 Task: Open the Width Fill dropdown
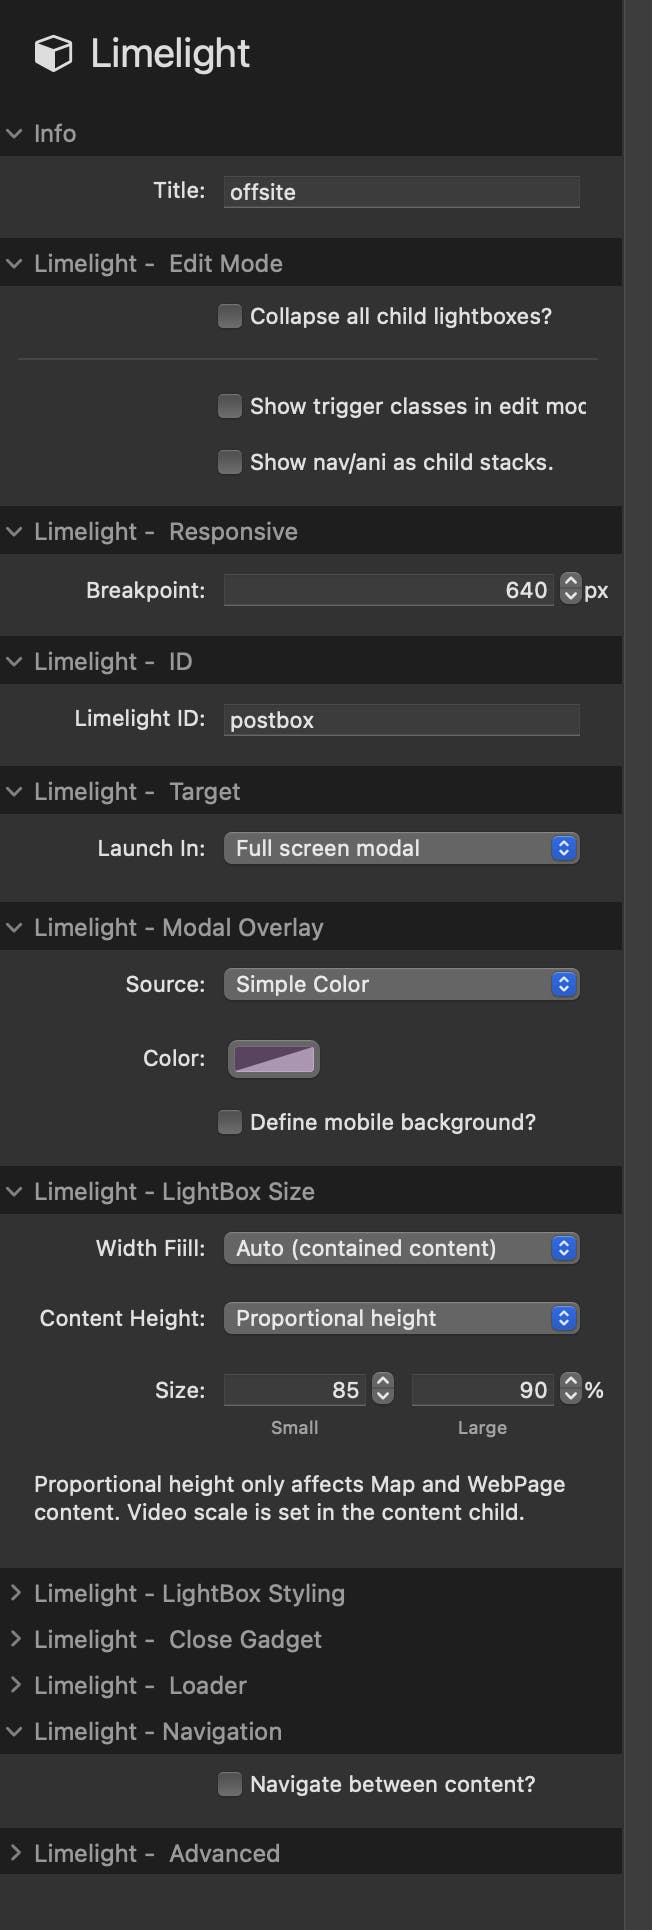tap(401, 1248)
